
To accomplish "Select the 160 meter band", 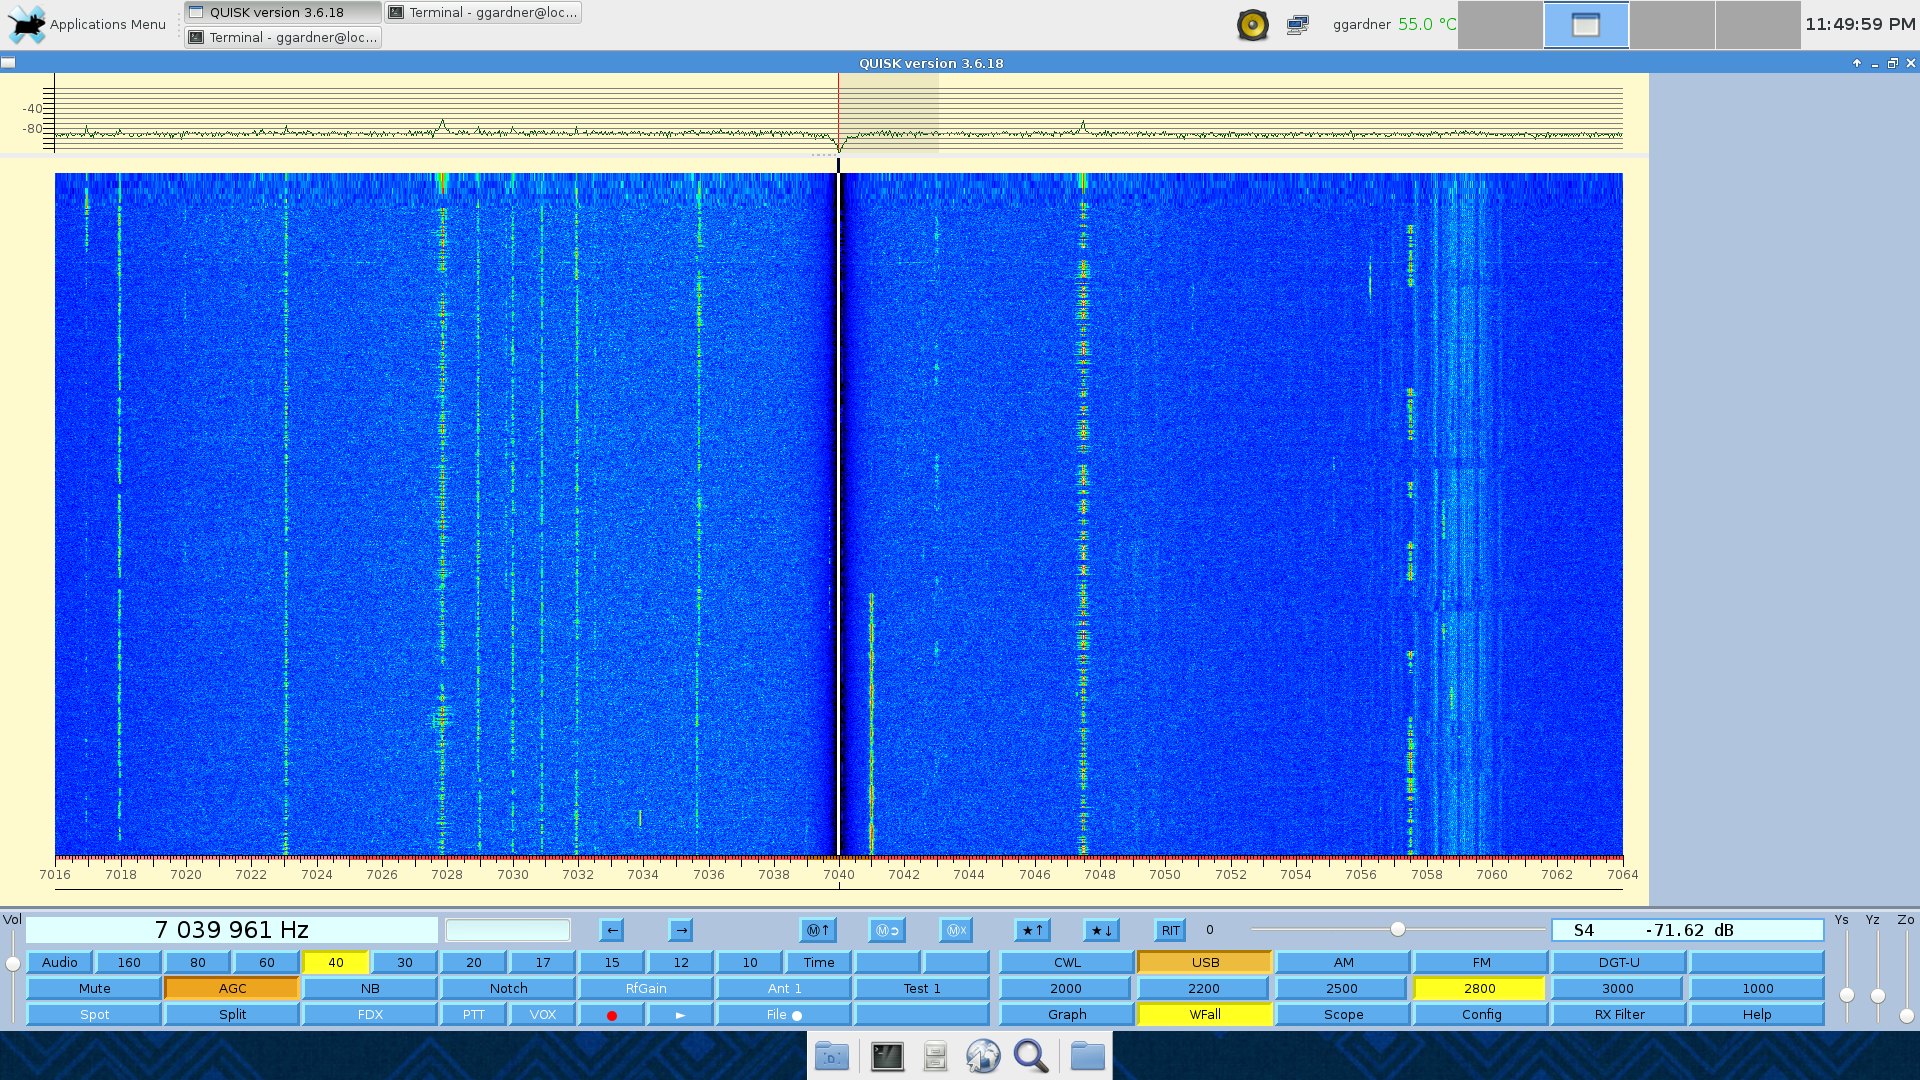I will 129,963.
